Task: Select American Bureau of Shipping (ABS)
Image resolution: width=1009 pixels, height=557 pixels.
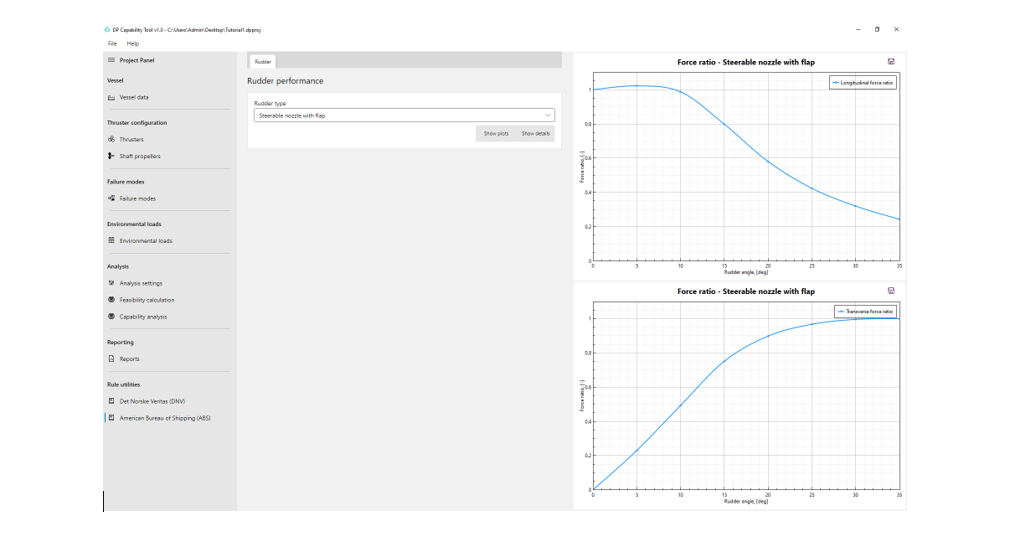Action: [167, 418]
